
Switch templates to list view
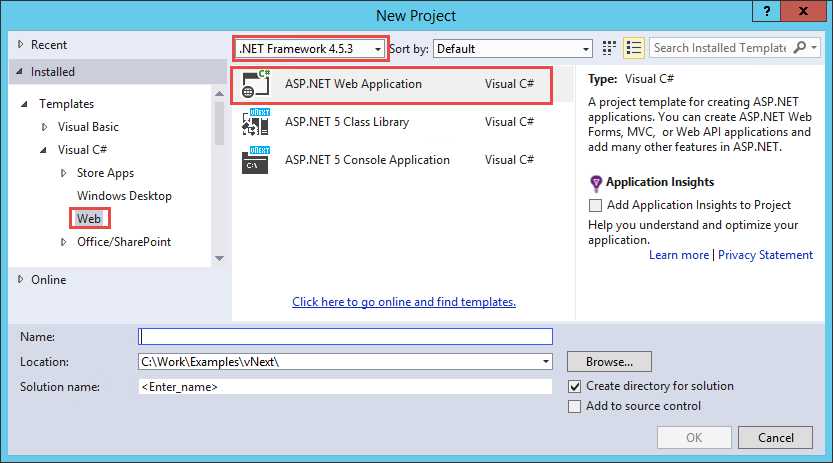(x=633, y=48)
